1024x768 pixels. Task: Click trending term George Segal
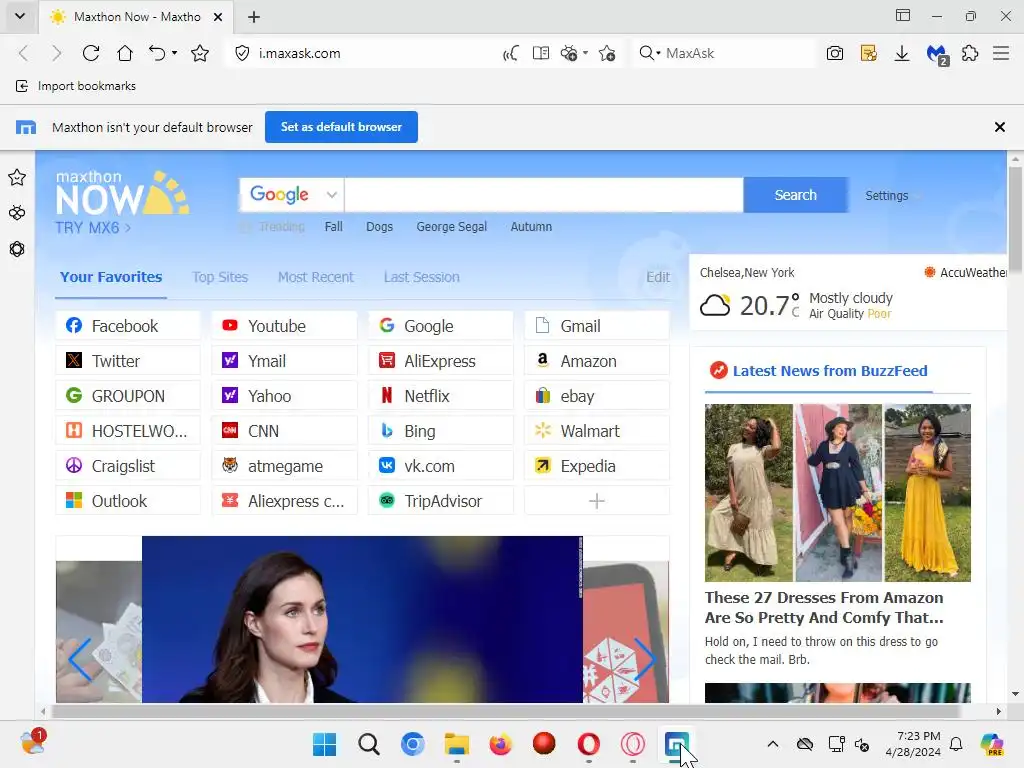coord(451,227)
